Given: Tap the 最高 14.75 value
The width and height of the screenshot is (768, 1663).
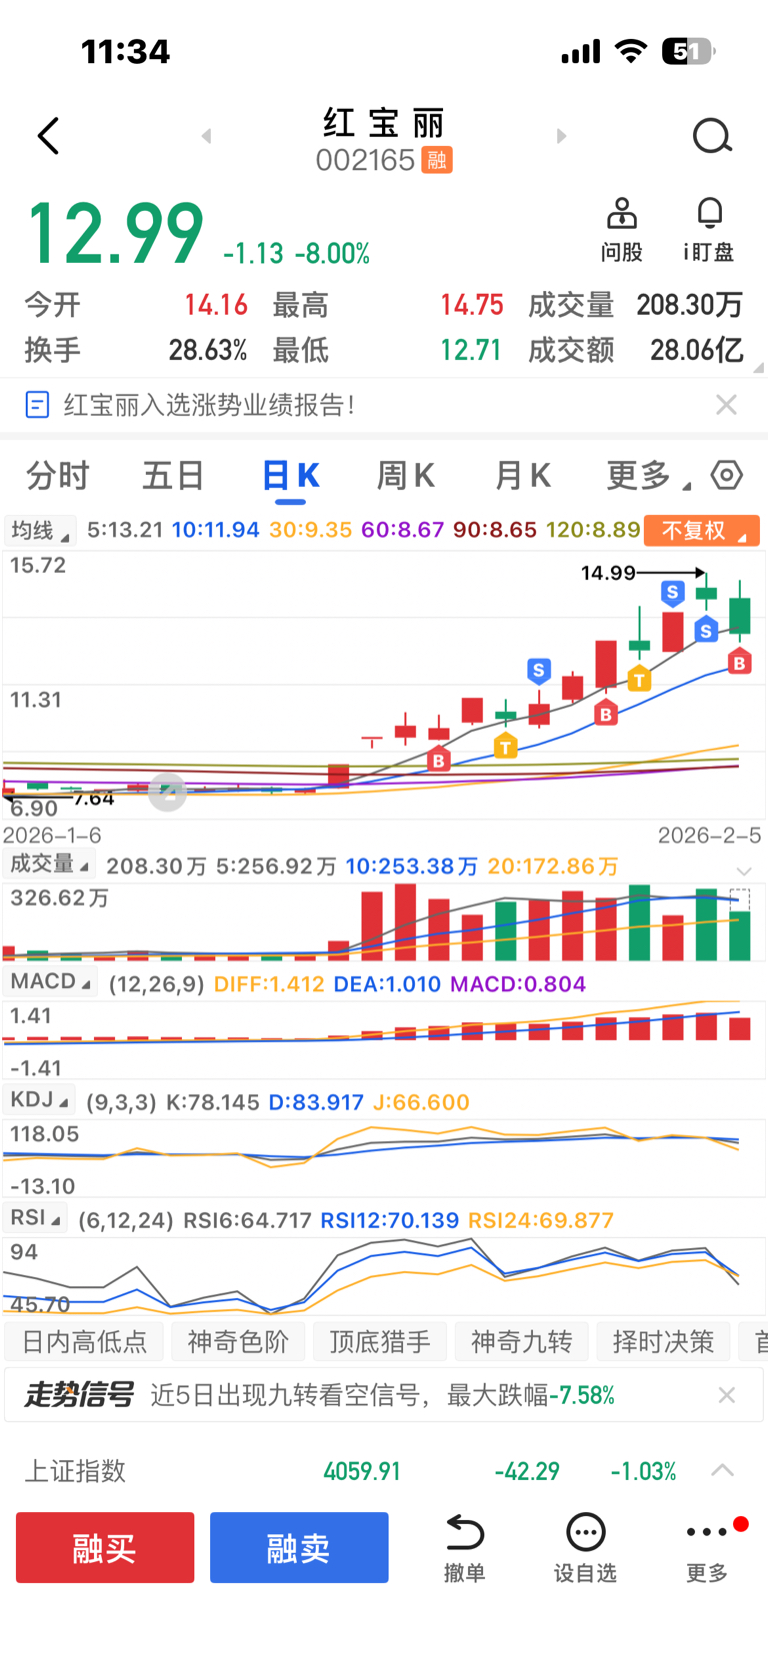Looking at the screenshot, I should pos(472,305).
